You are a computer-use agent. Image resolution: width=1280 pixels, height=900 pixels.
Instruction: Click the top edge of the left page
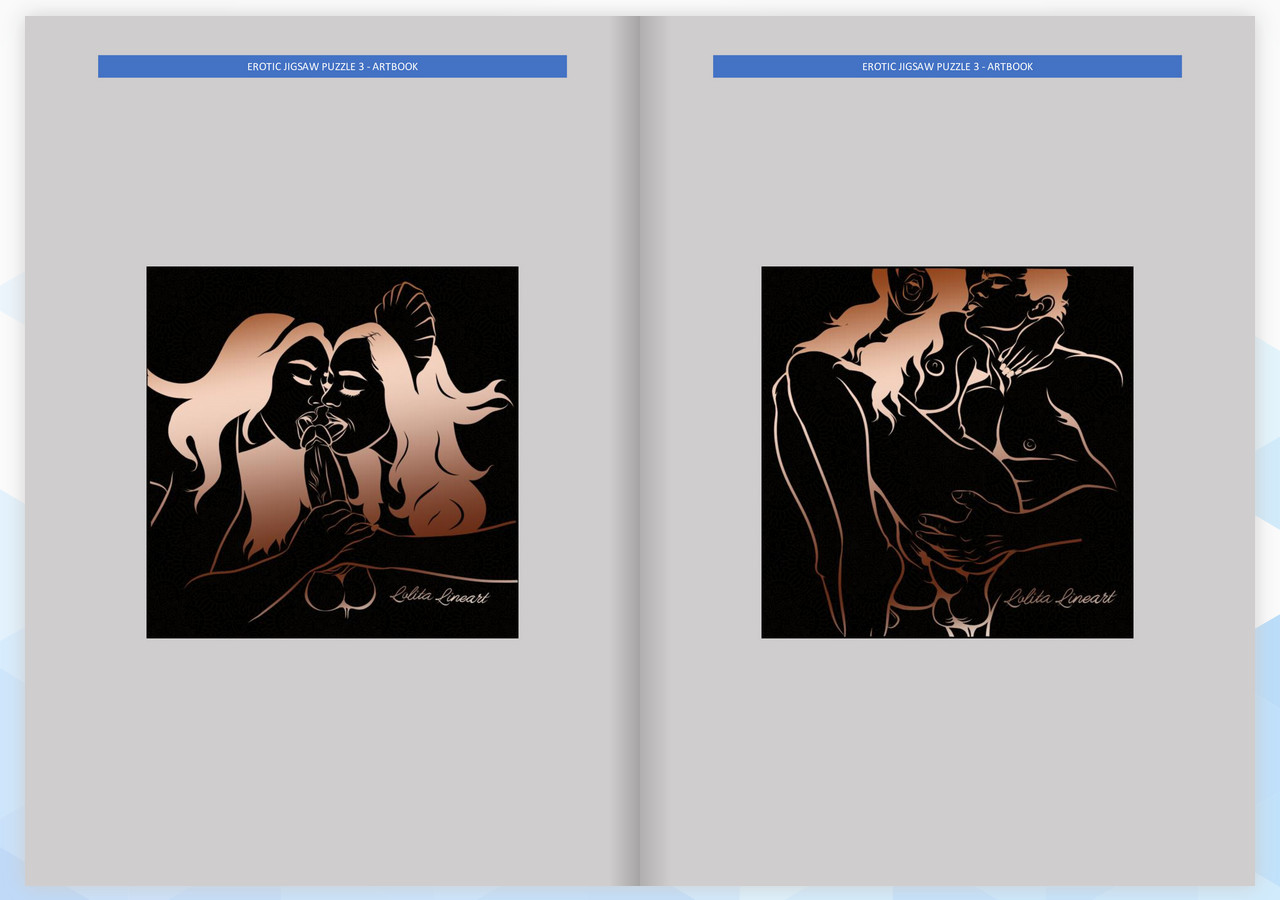[332, 18]
